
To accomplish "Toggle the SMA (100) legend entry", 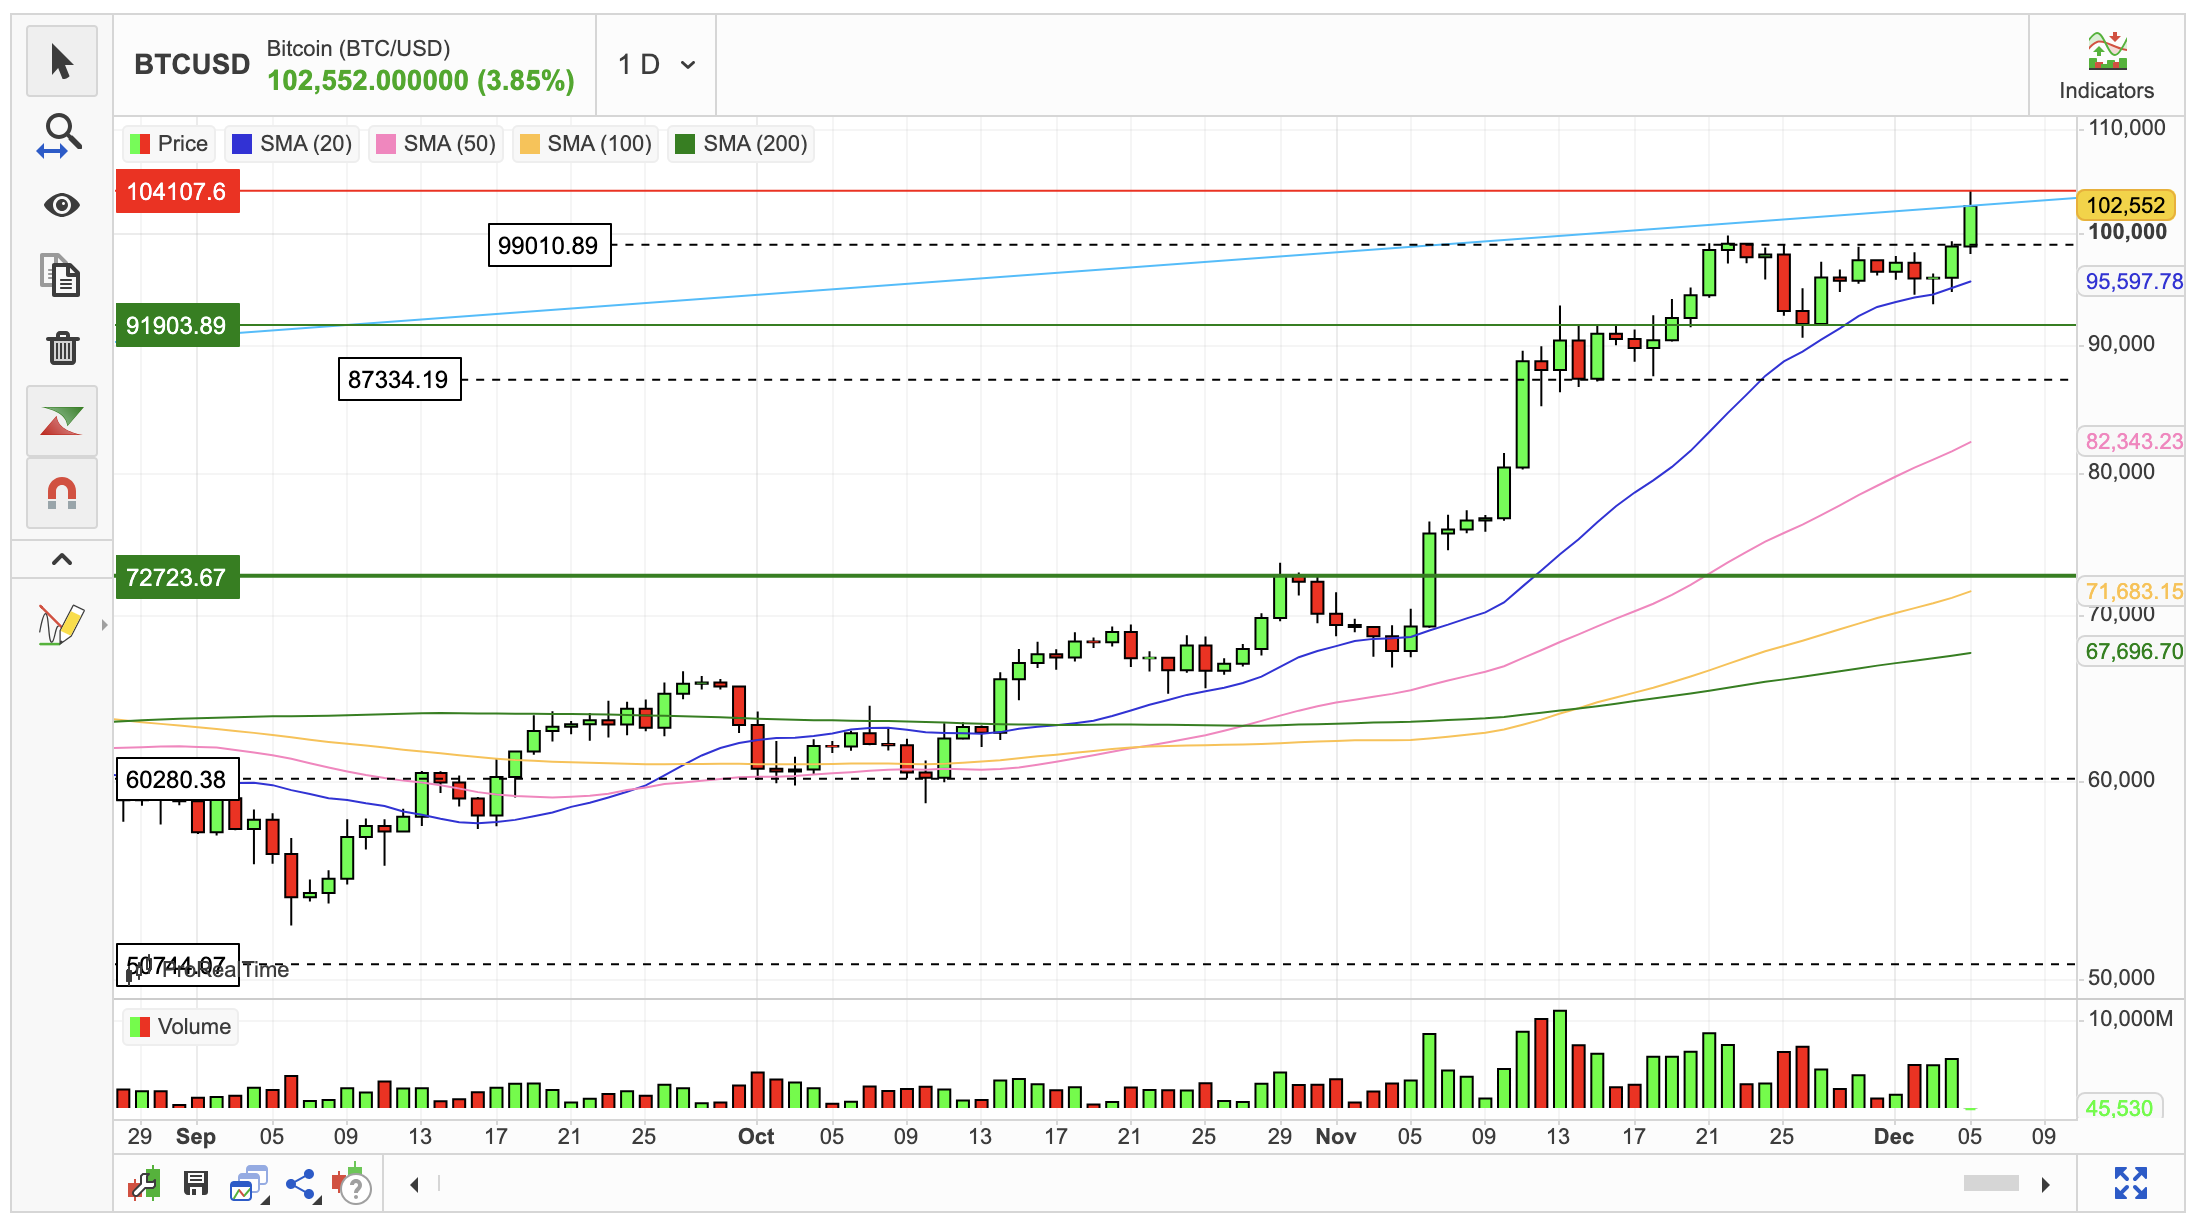I will [x=586, y=144].
